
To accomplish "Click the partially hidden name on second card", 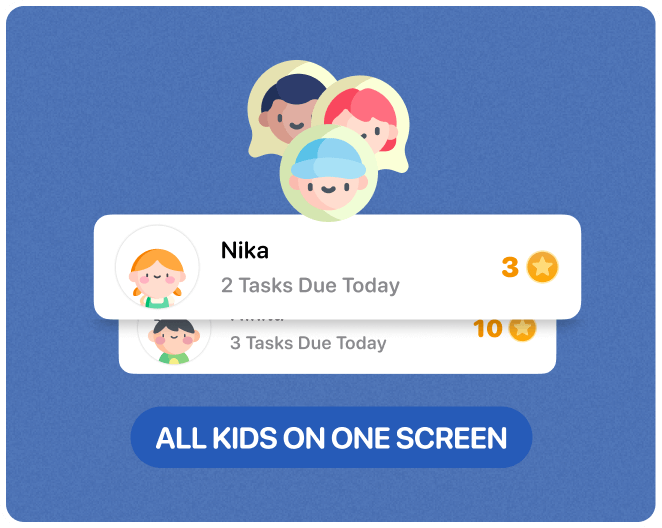I will [x=257, y=321].
